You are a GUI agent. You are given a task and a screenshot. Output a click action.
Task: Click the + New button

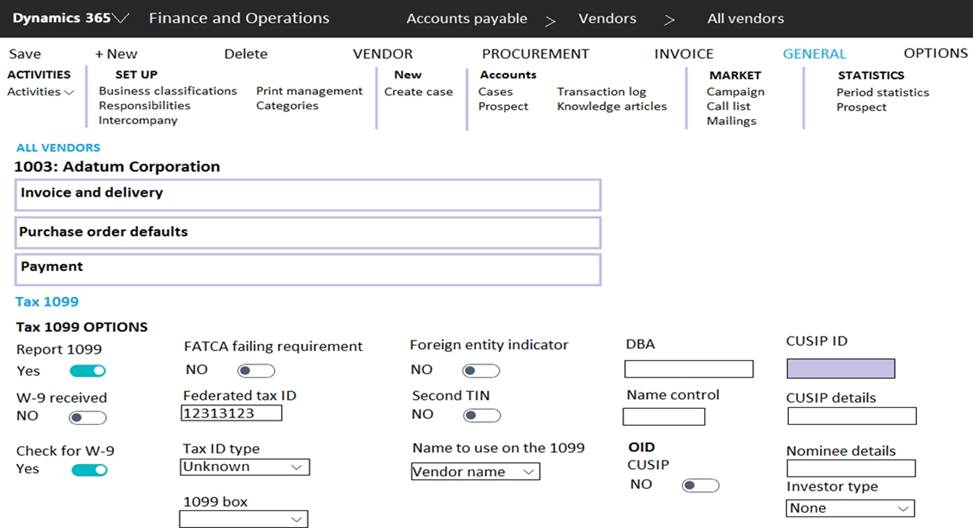116,54
